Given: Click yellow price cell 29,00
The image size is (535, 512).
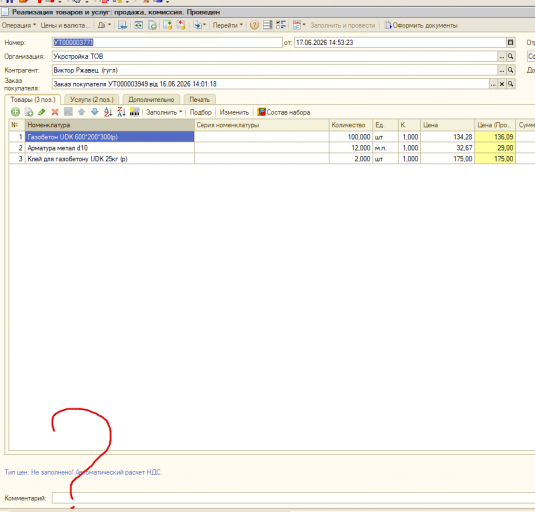Looking at the screenshot, I should click(x=495, y=148).
